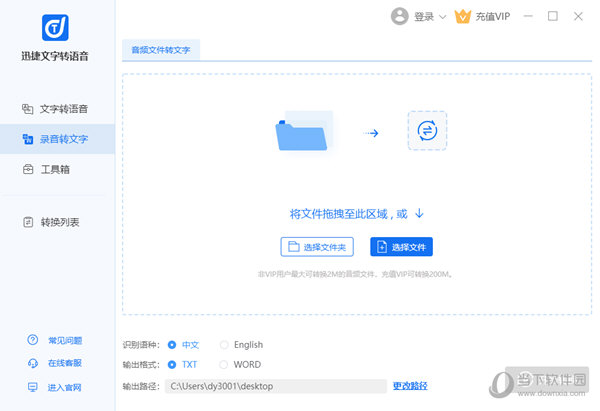The image size is (600, 411).
Task: Maximize the application window
Action: [553, 16]
